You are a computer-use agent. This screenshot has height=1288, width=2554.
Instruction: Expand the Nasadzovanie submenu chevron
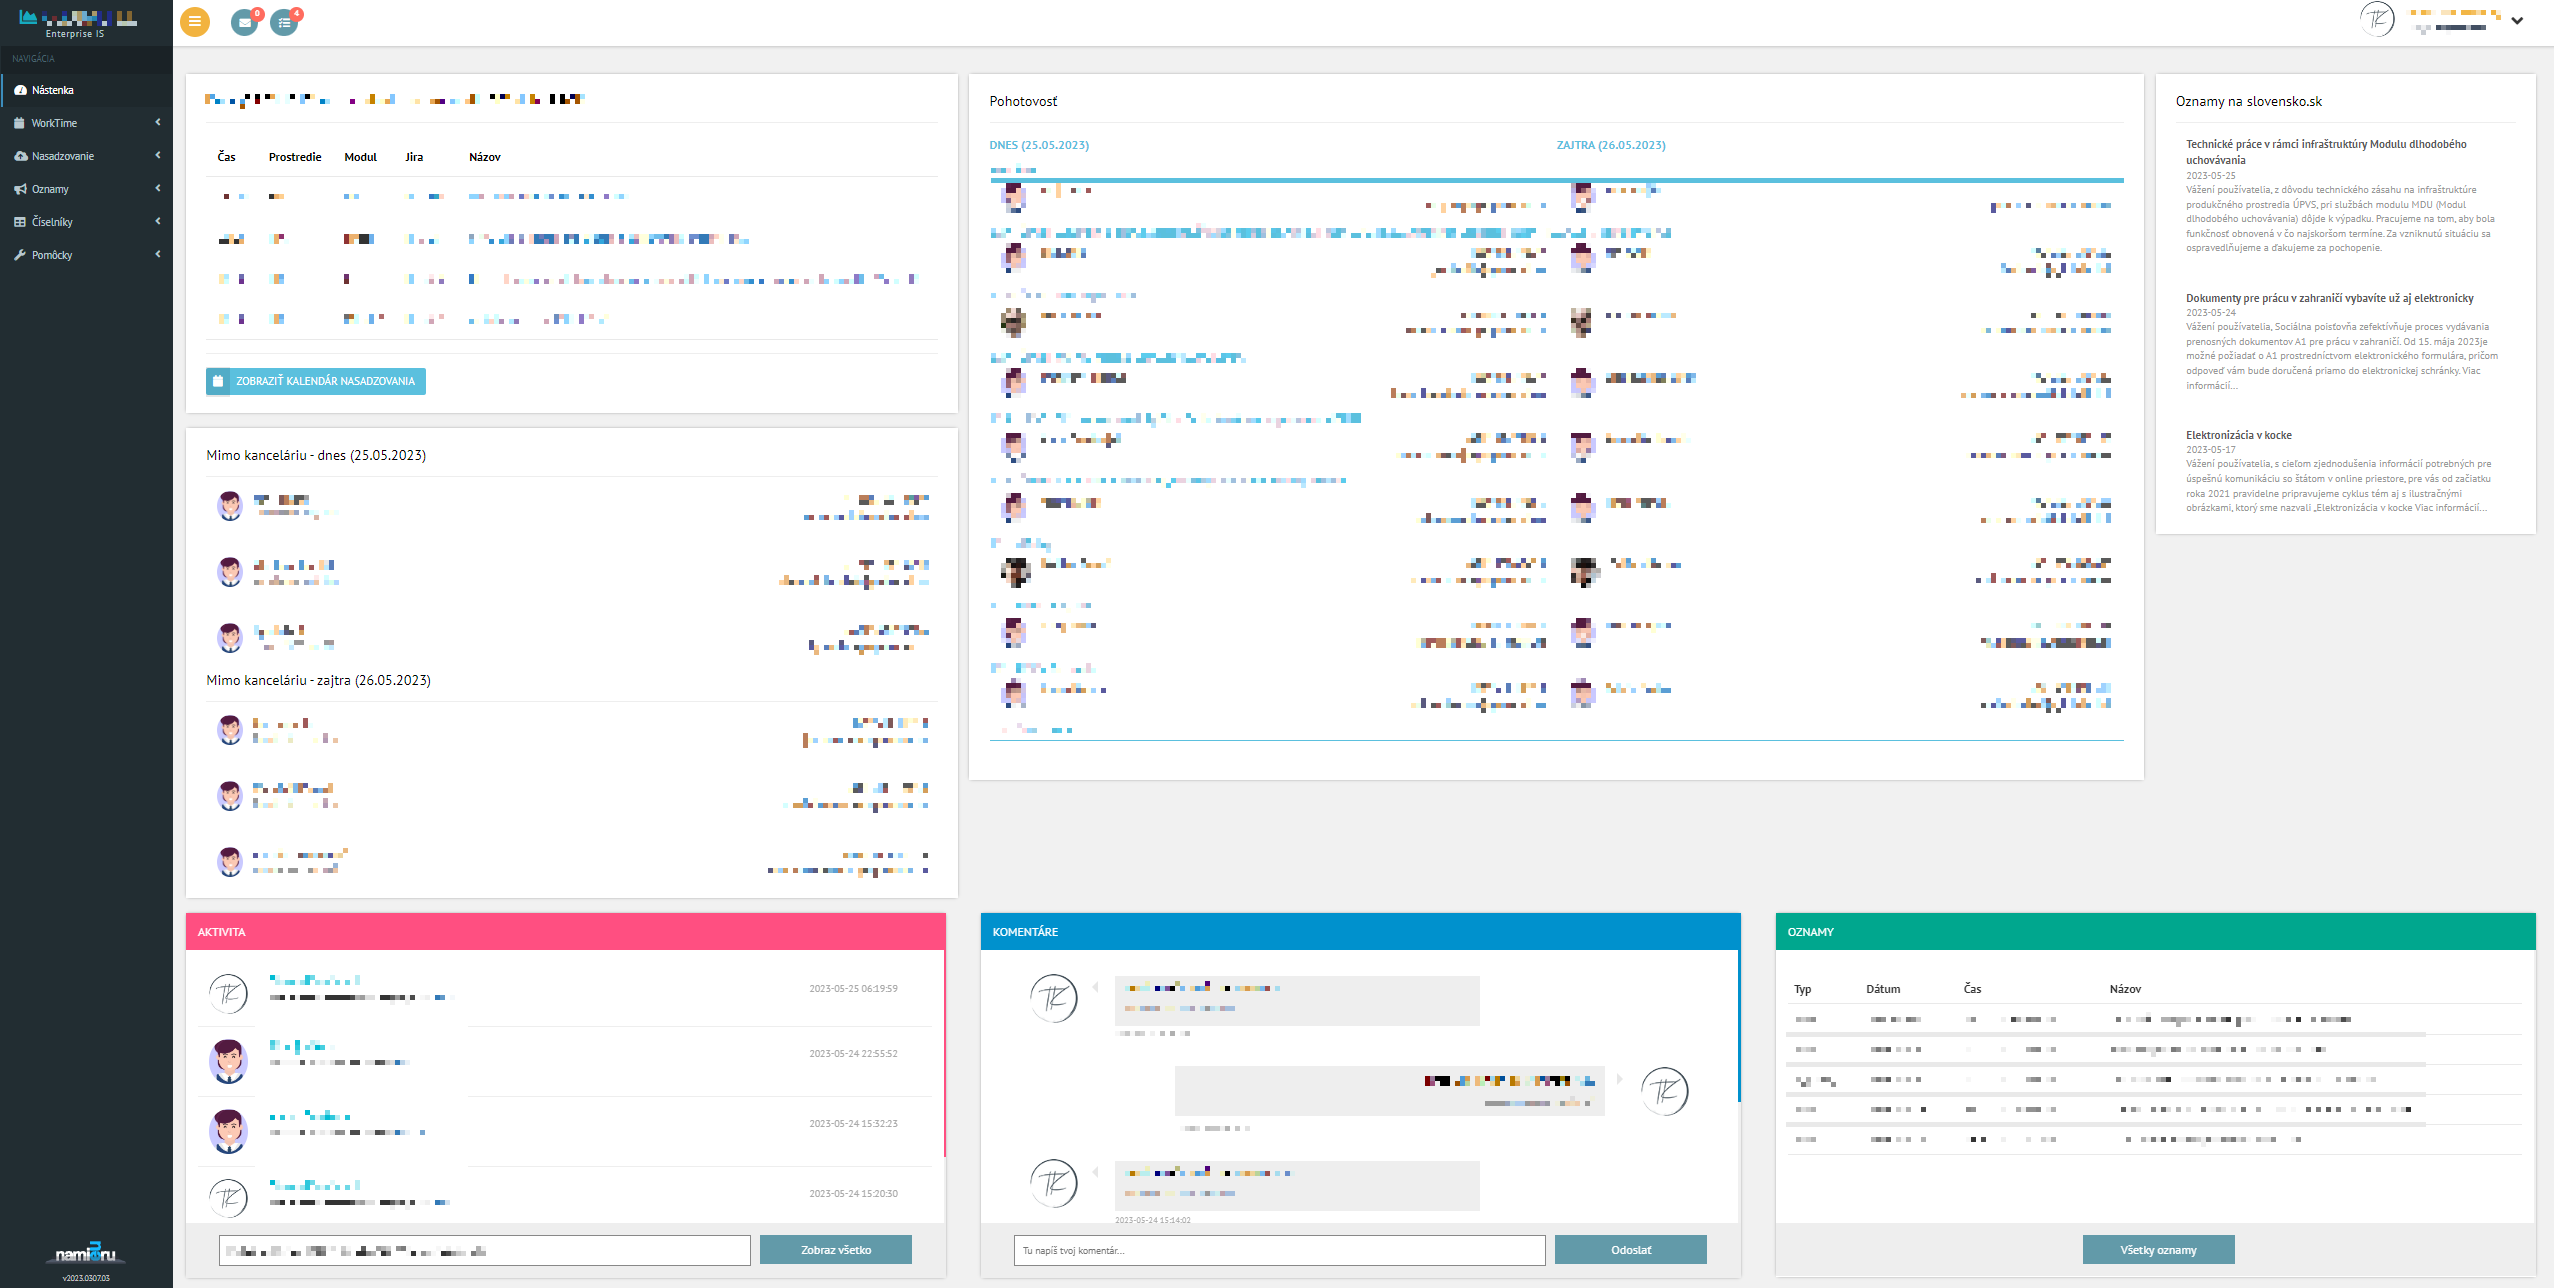click(x=158, y=155)
